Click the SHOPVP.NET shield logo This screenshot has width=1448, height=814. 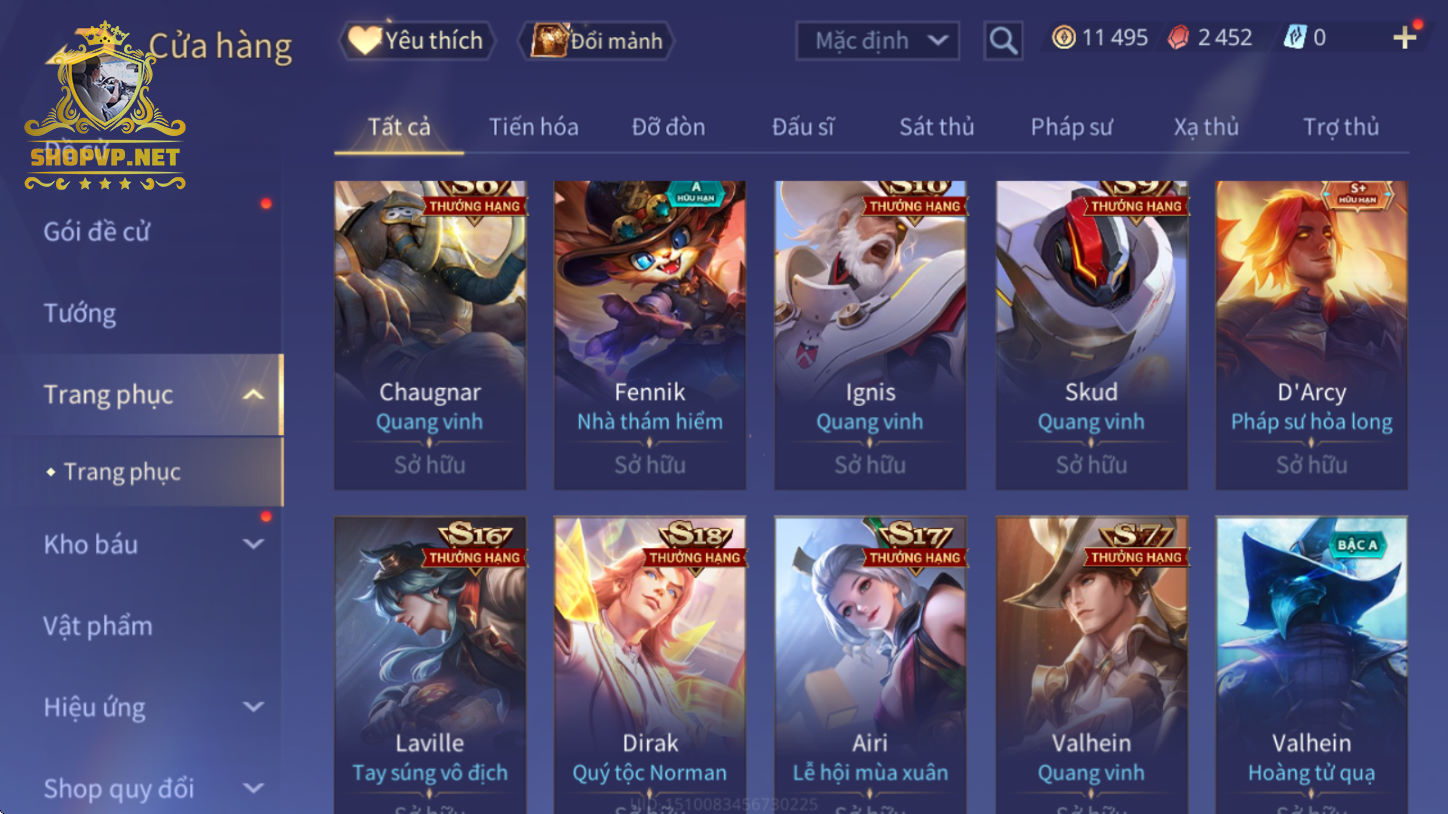click(105, 108)
